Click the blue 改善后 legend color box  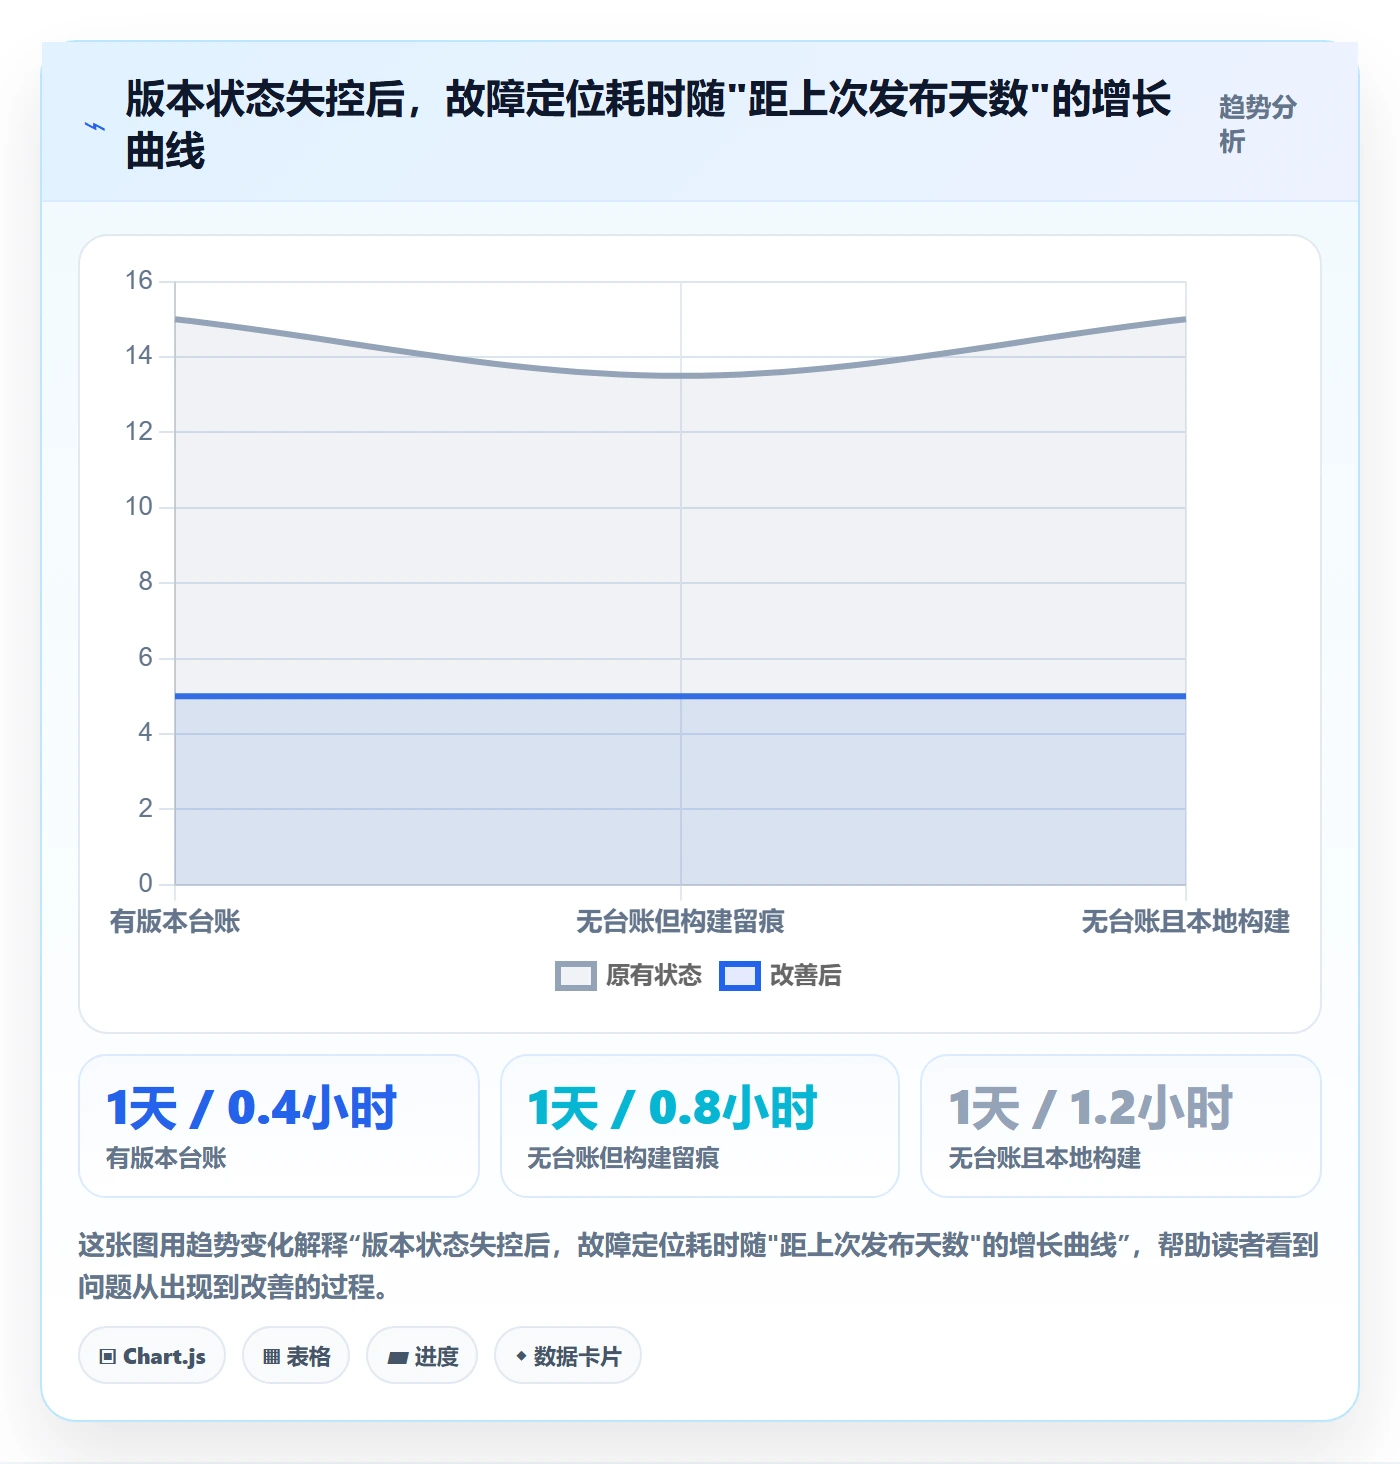pos(740,976)
